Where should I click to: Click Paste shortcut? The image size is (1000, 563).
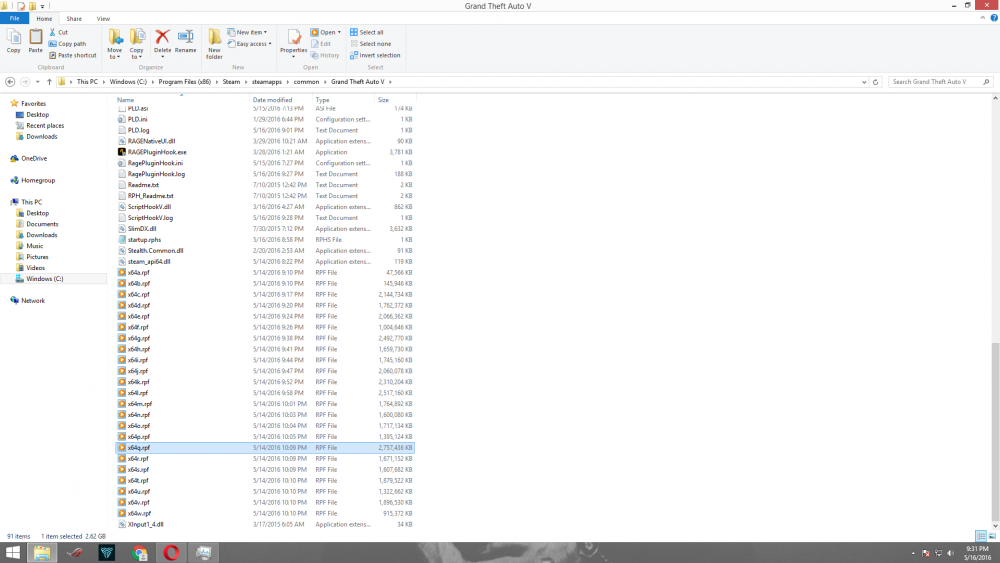point(73,55)
